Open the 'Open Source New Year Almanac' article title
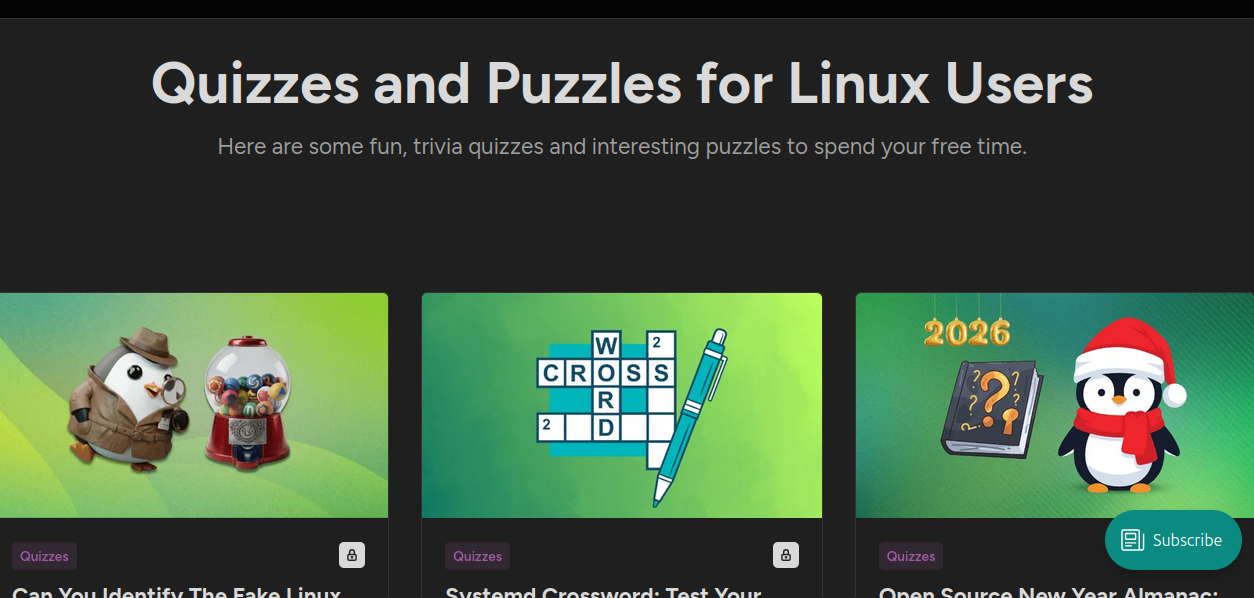The width and height of the screenshot is (1254, 598). [1047, 591]
